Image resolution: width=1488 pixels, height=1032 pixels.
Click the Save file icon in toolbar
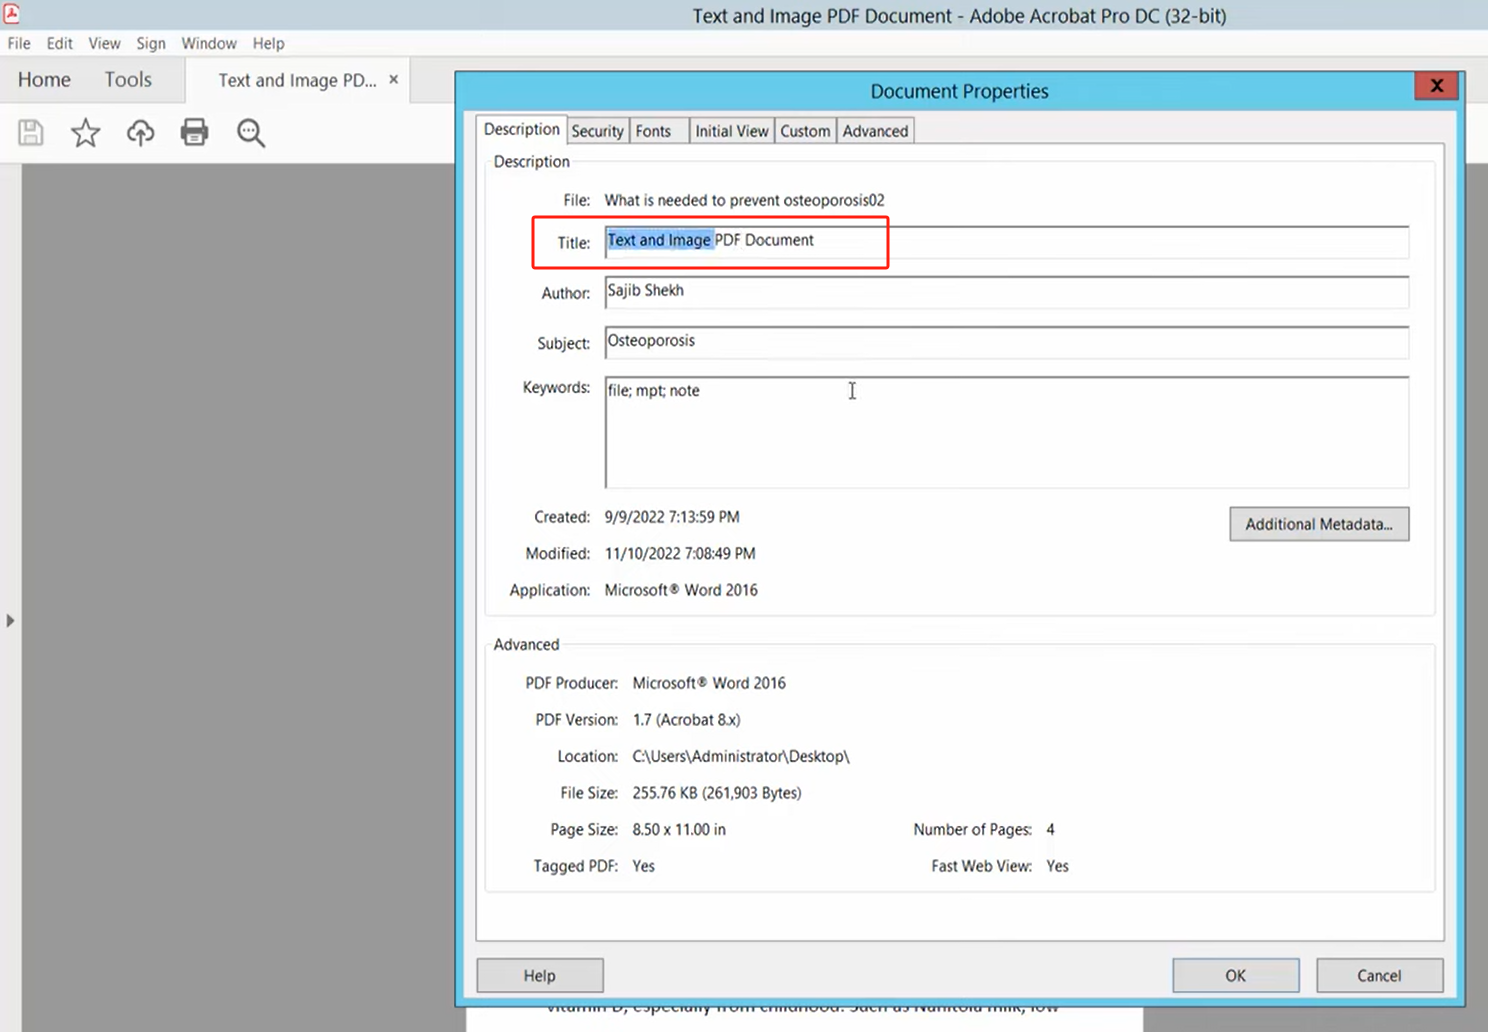[31, 133]
